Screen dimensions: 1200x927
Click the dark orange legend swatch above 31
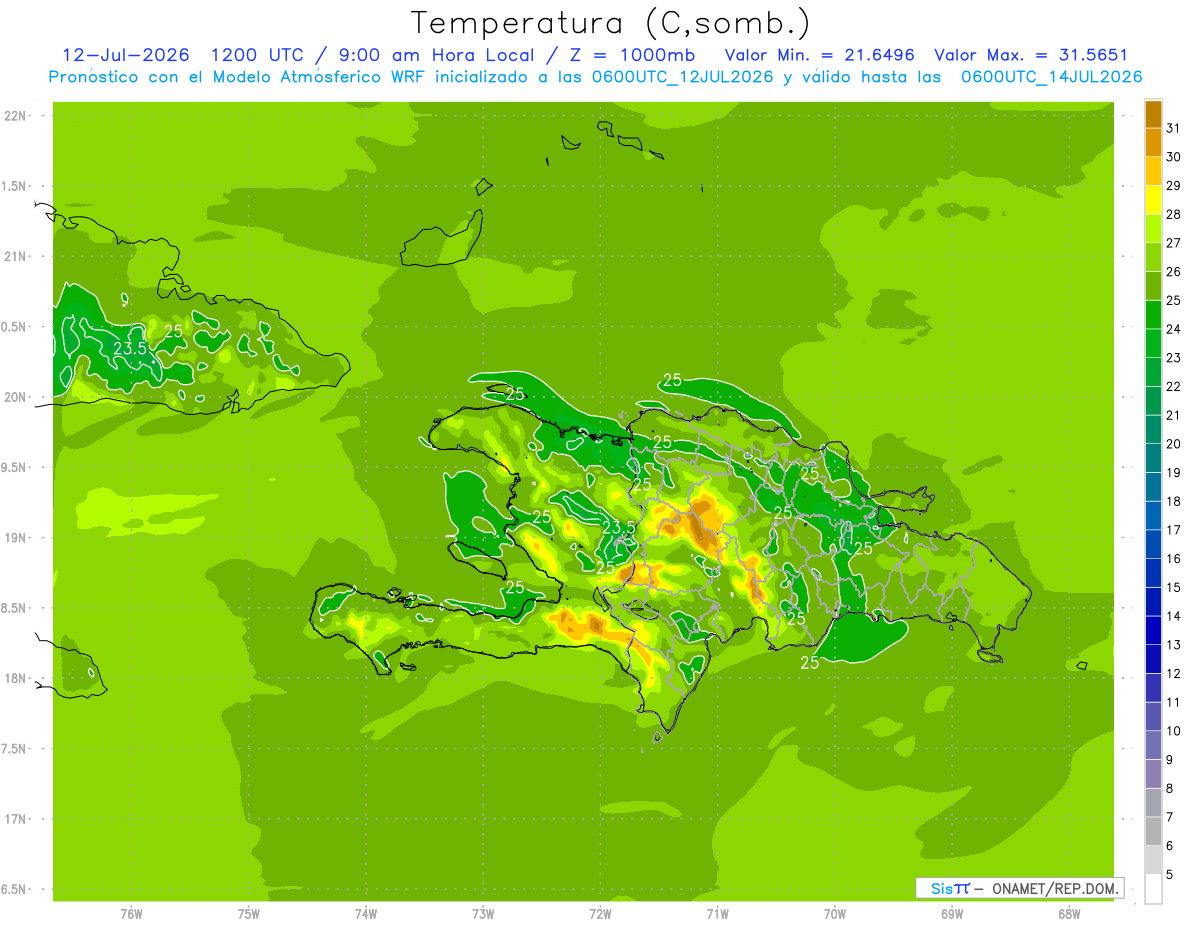click(1153, 114)
